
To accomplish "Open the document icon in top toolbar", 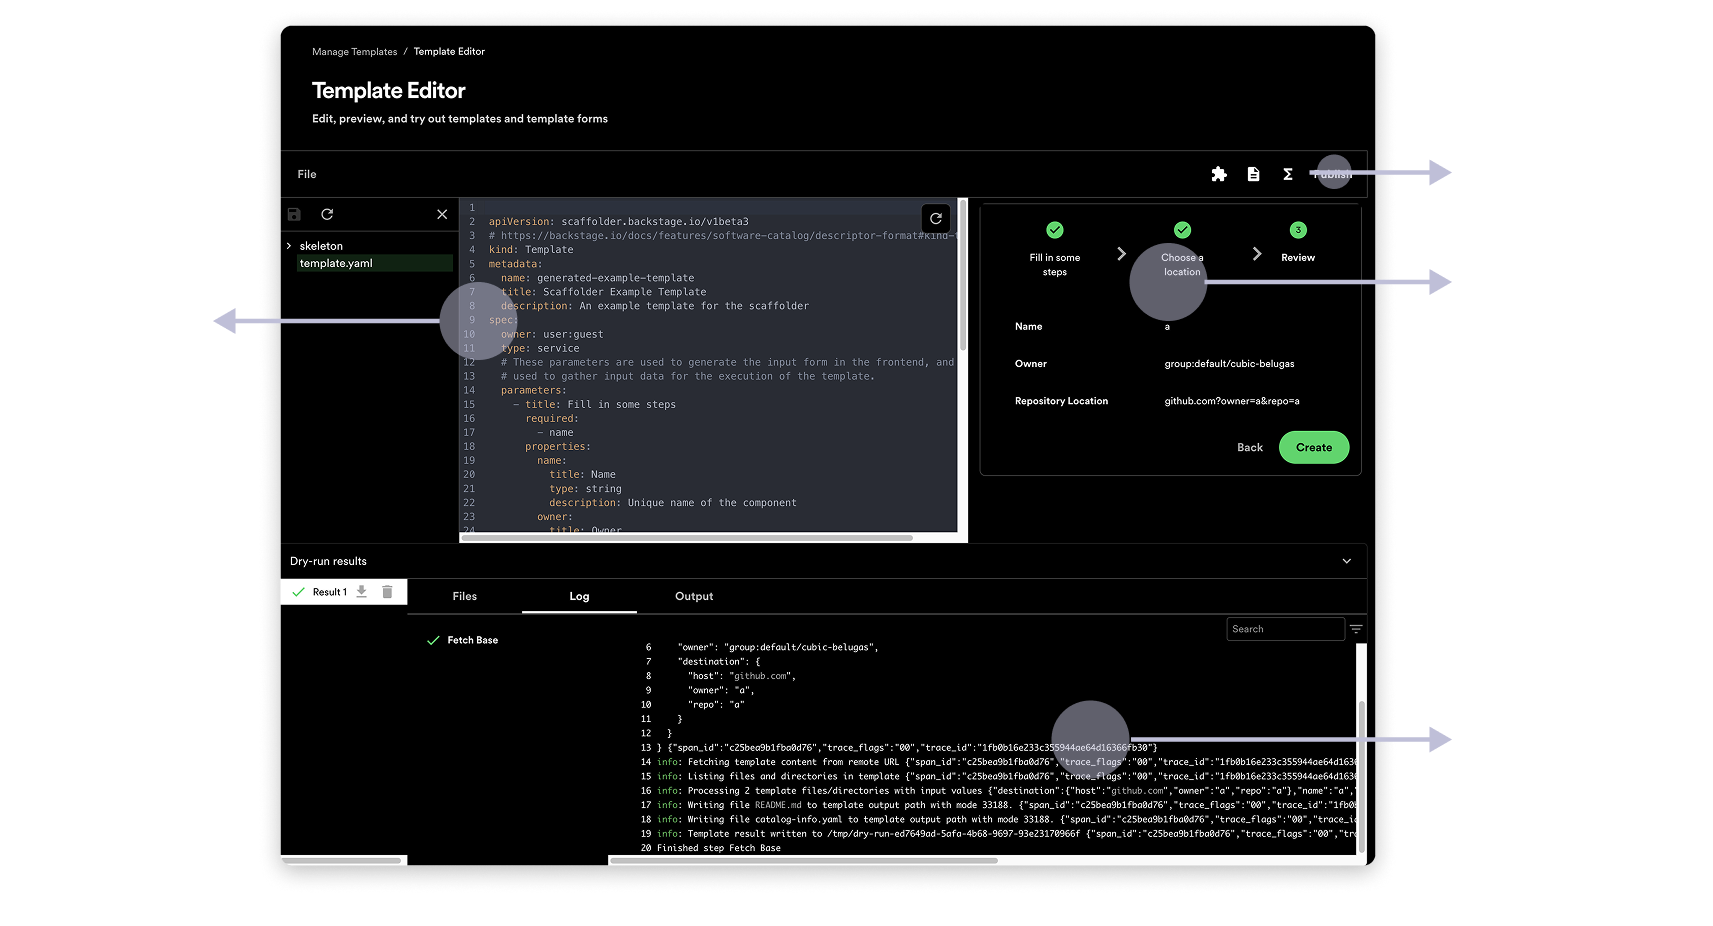I will tap(1253, 174).
